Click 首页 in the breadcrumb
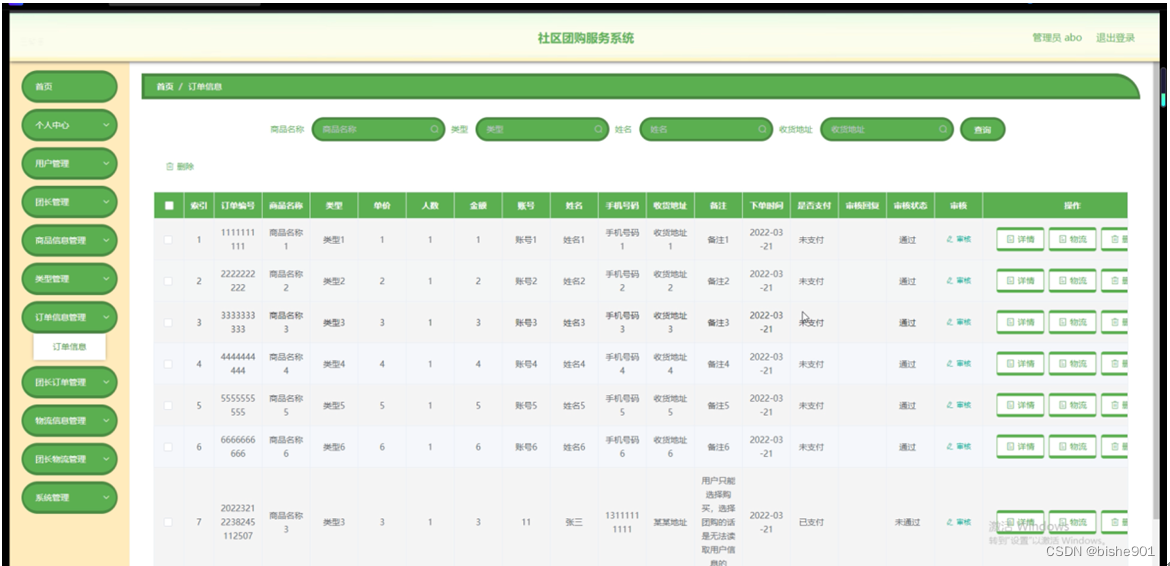This screenshot has height=566, width=1170. [x=165, y=87]
